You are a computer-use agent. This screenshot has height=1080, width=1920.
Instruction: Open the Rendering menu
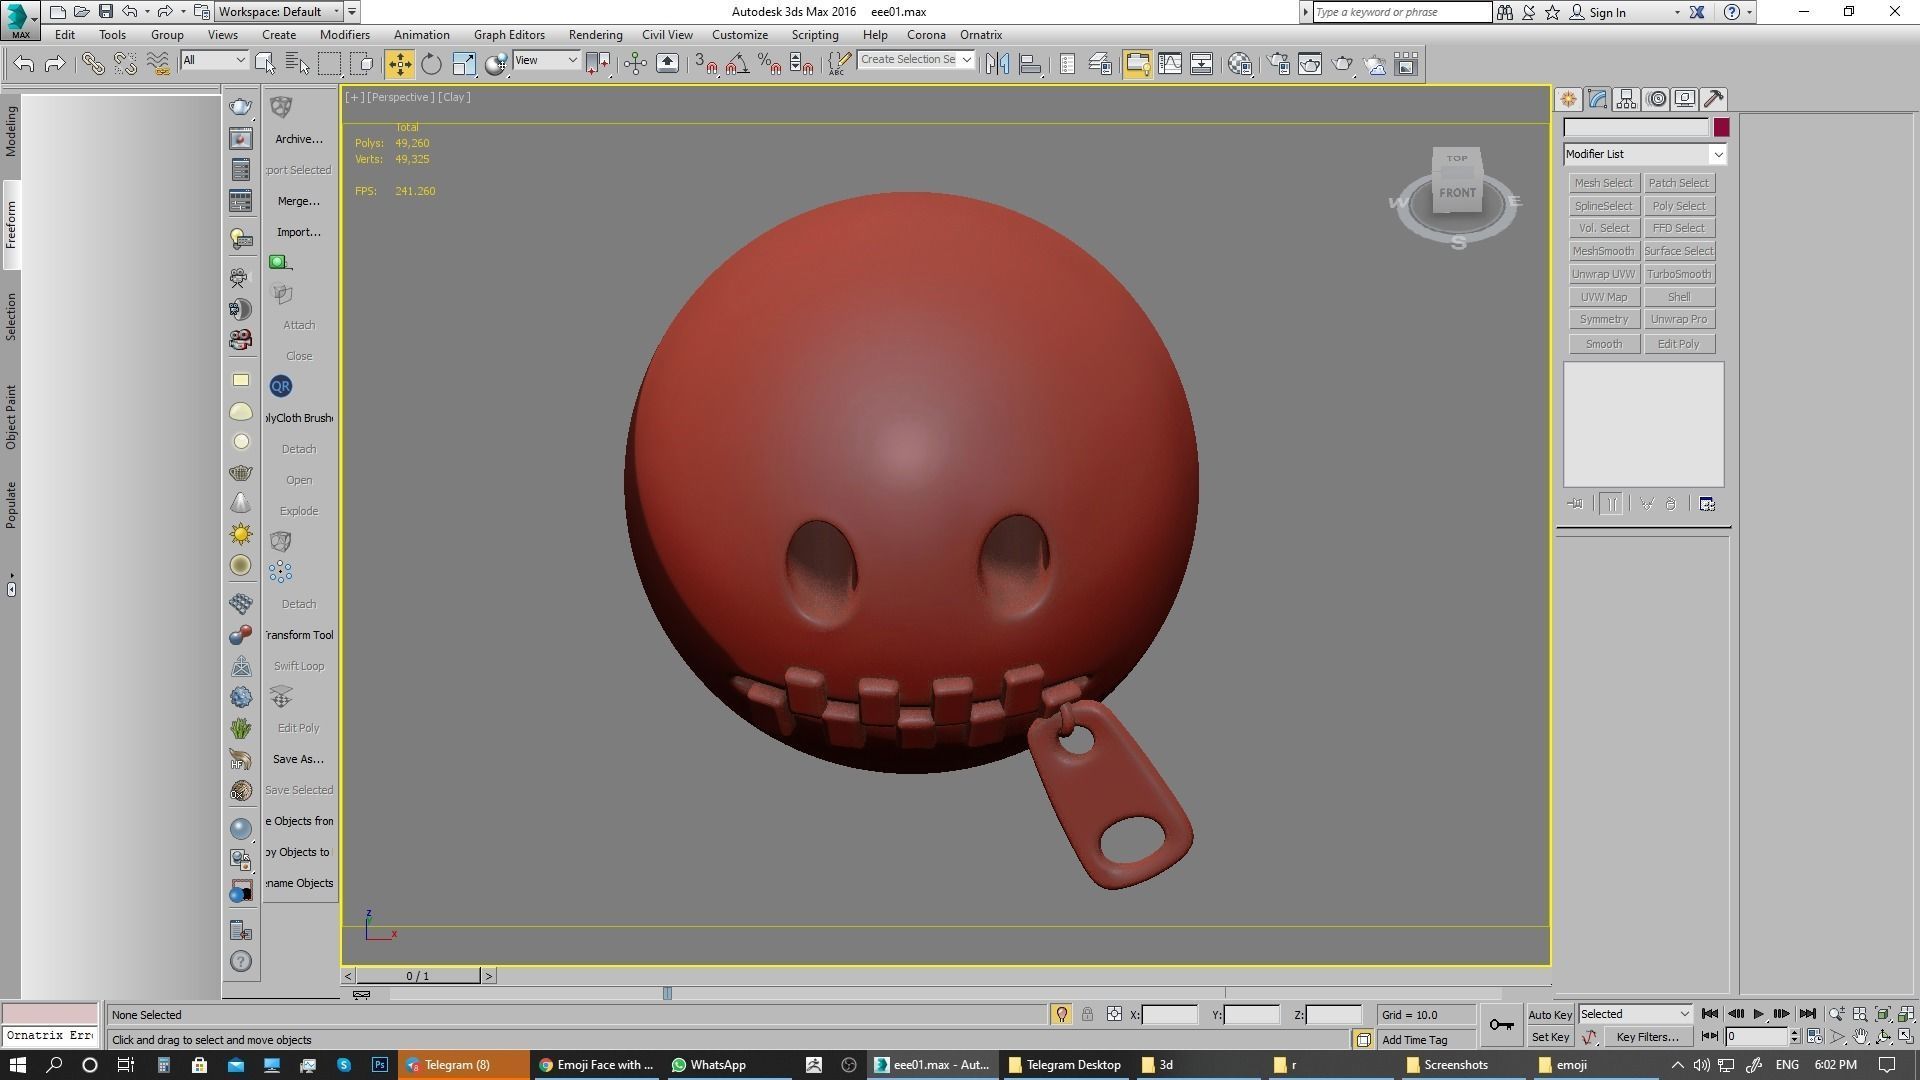click(595, 35)
